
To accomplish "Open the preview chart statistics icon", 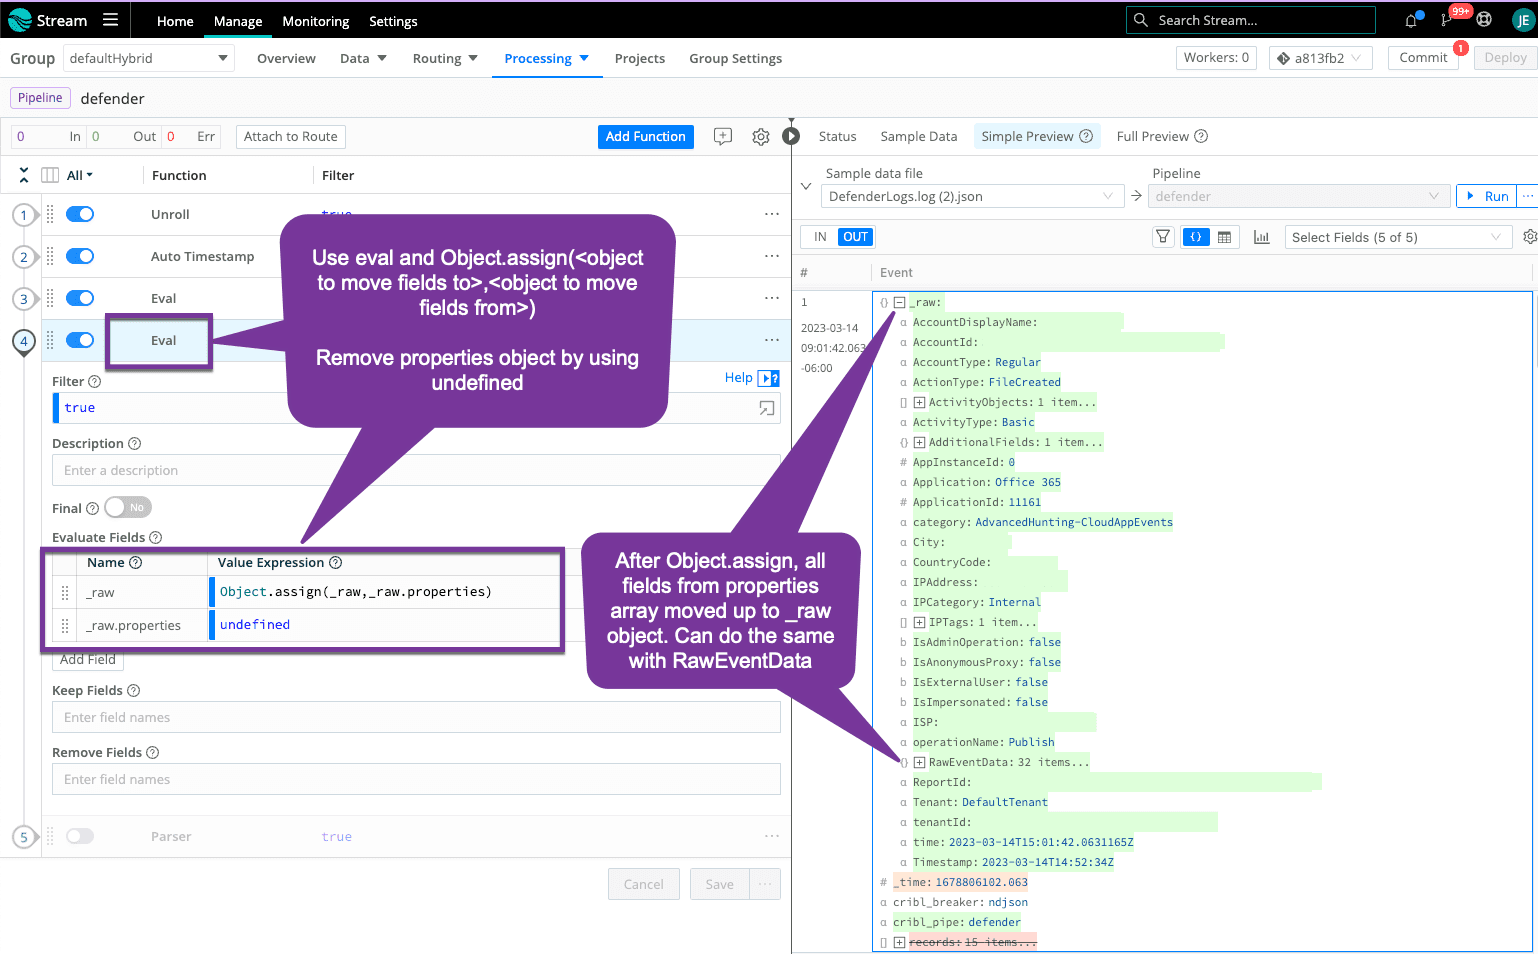I will coord(1261,237).
